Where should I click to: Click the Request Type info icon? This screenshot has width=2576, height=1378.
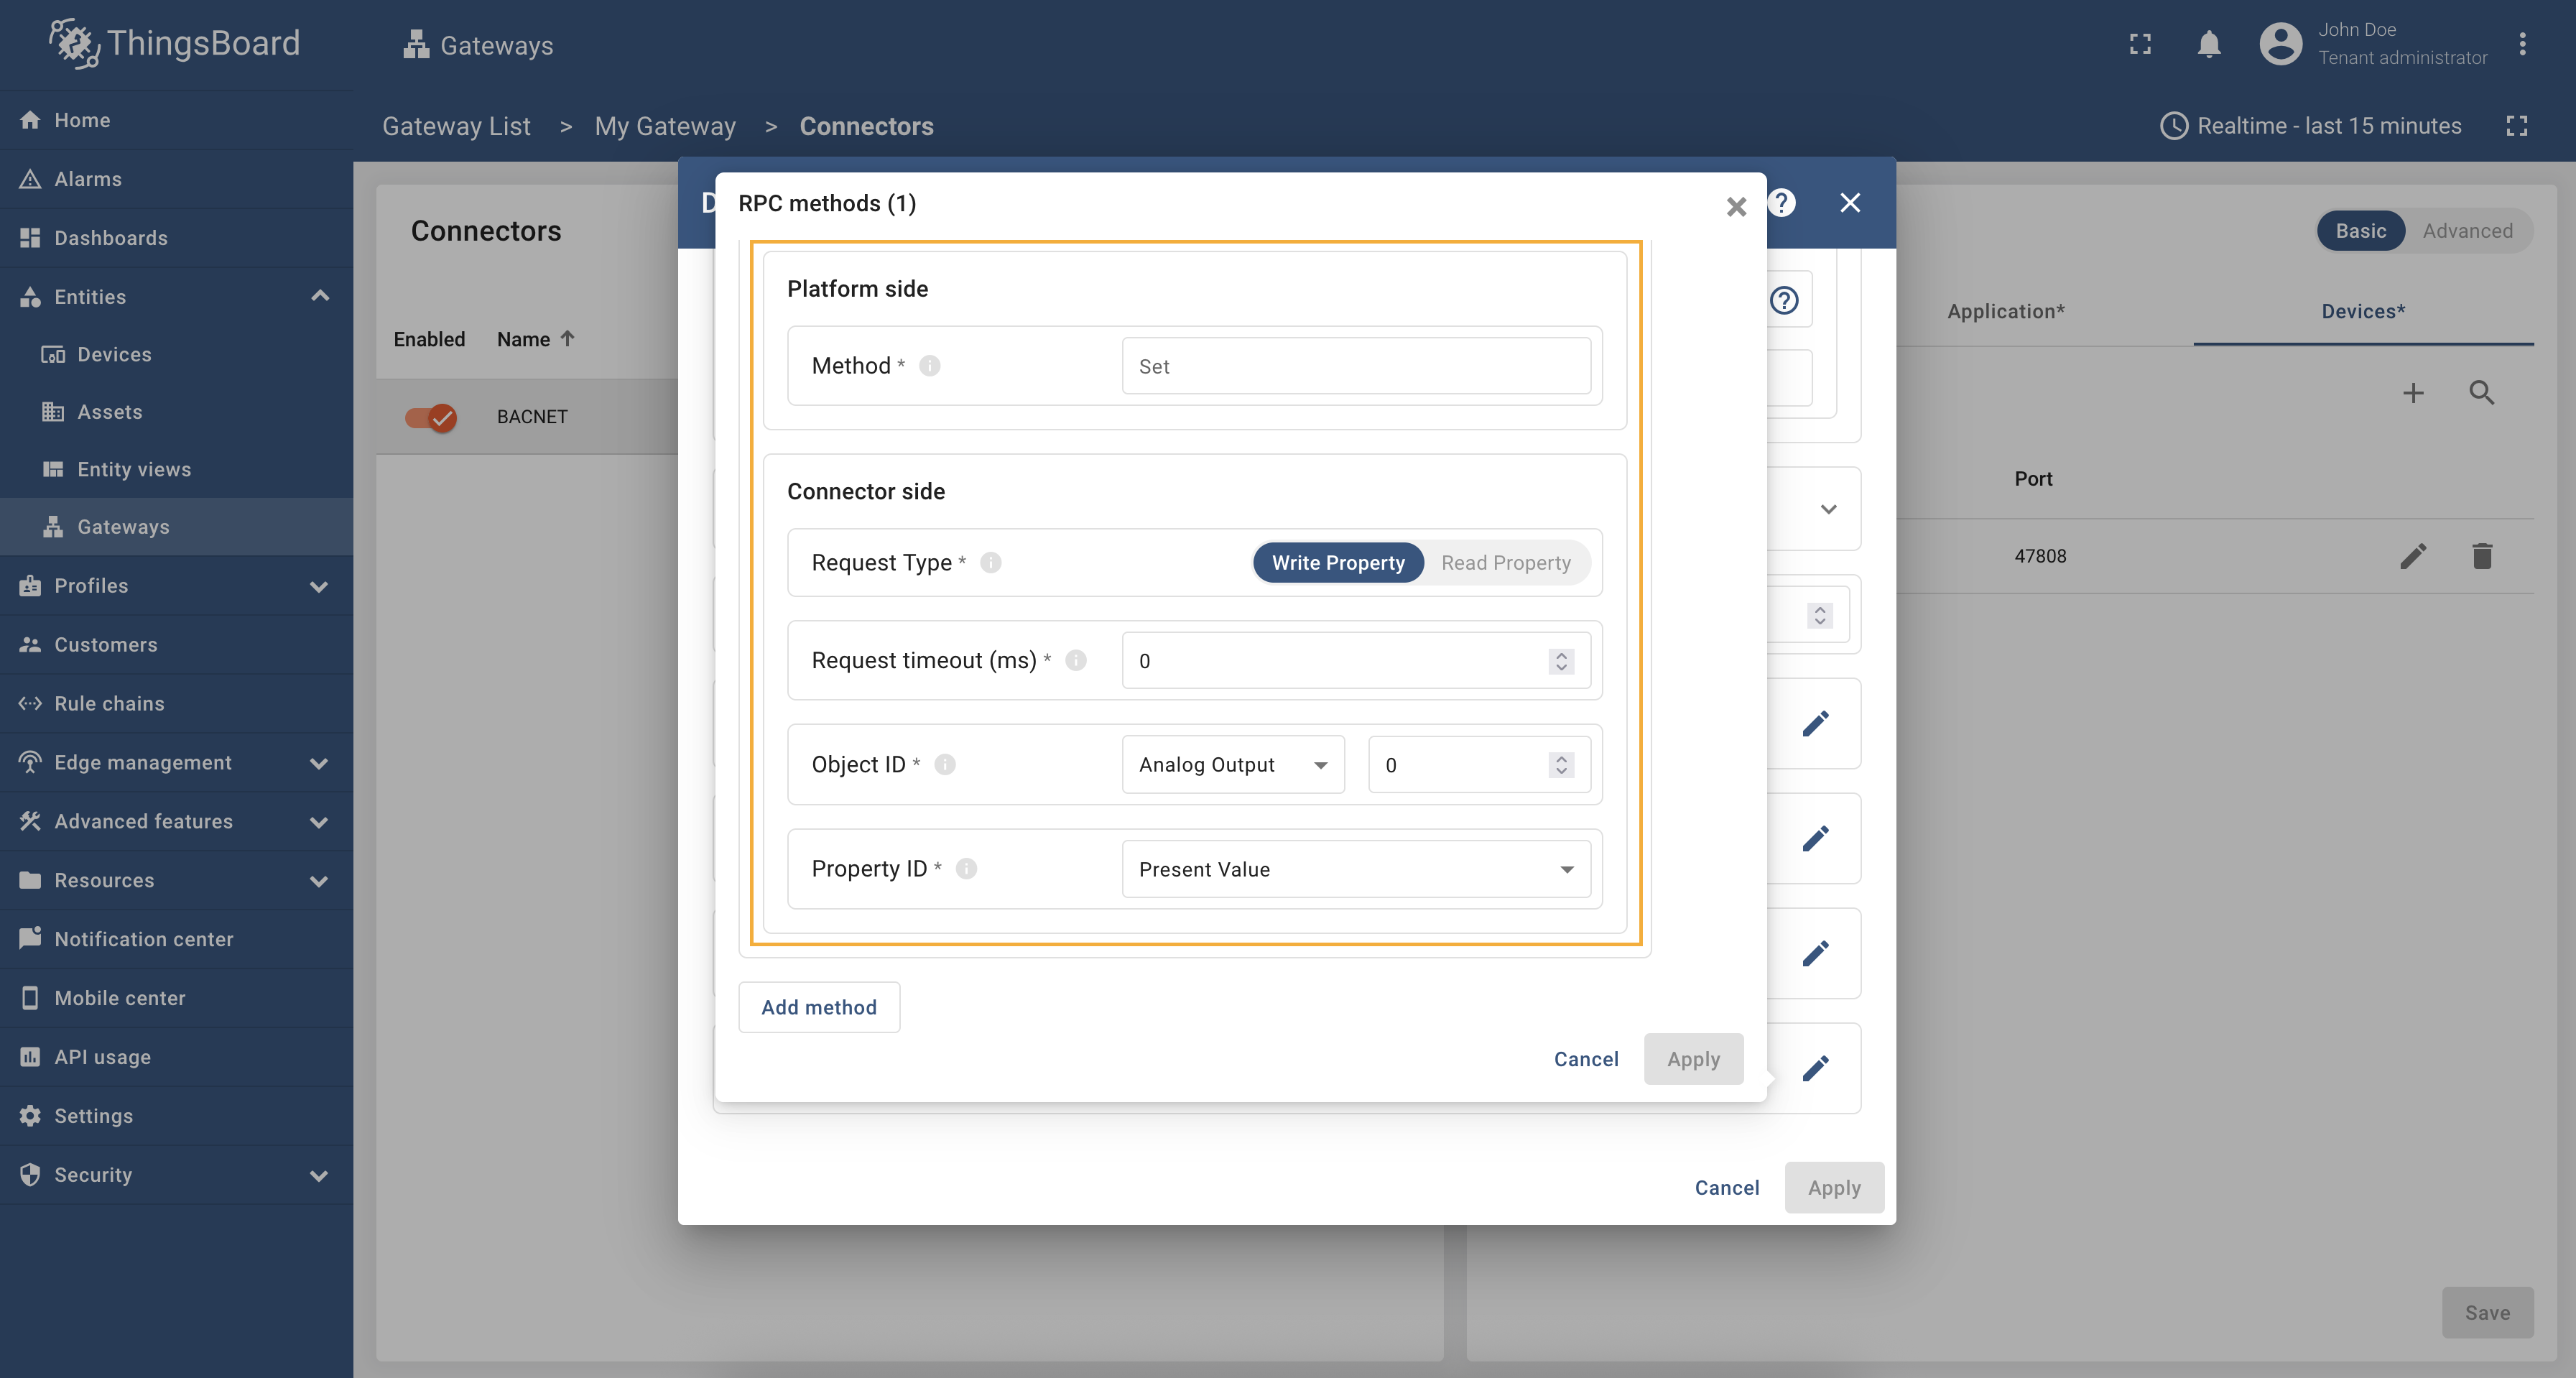[990, 563]
